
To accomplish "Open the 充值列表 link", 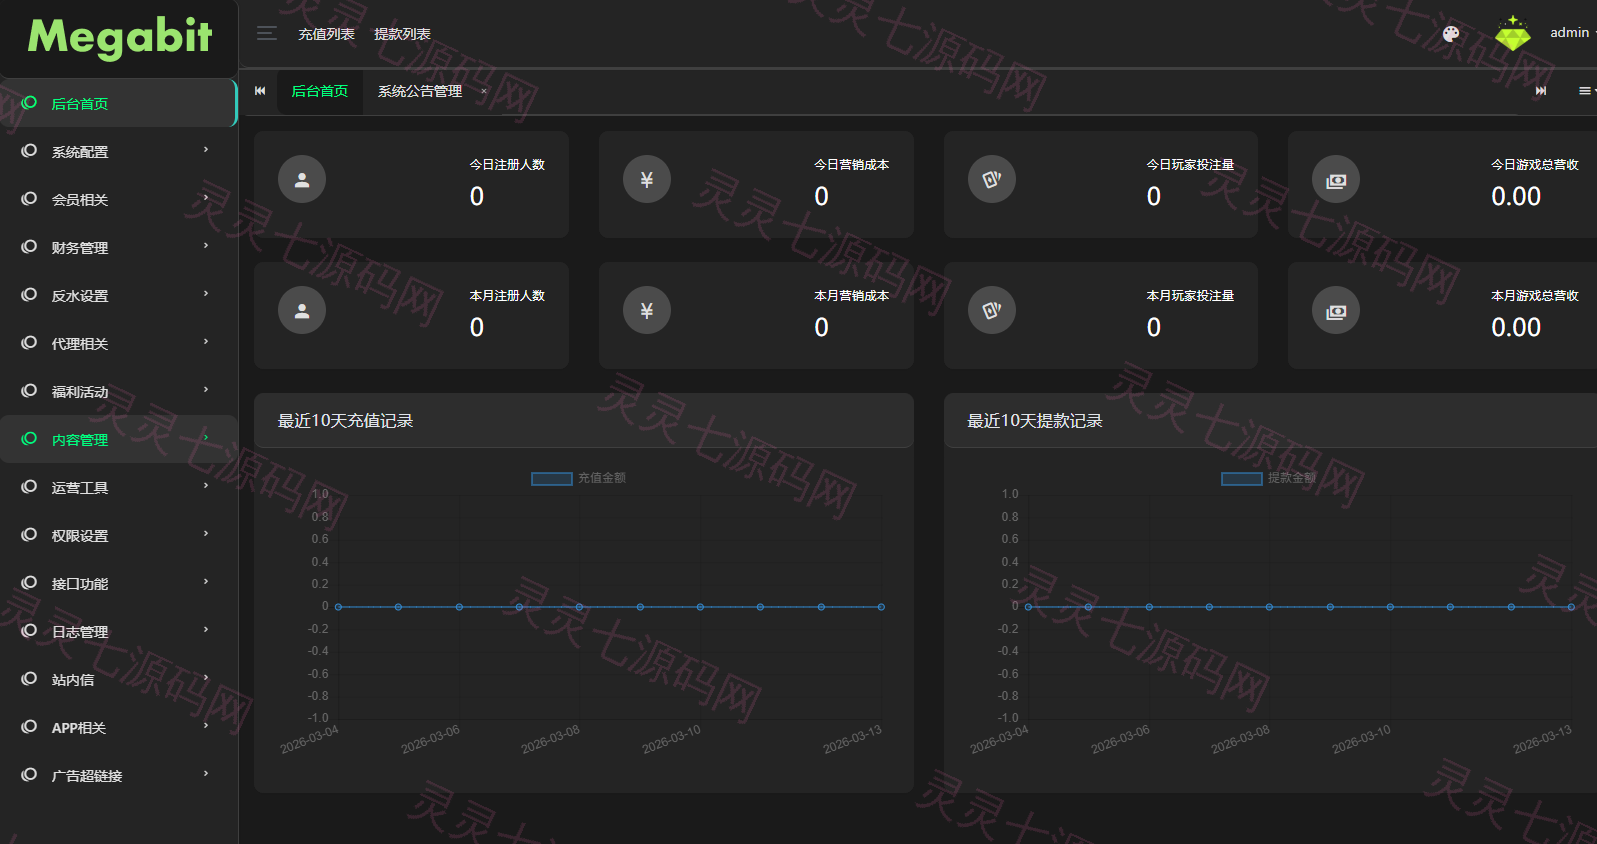I will [326, 34].
